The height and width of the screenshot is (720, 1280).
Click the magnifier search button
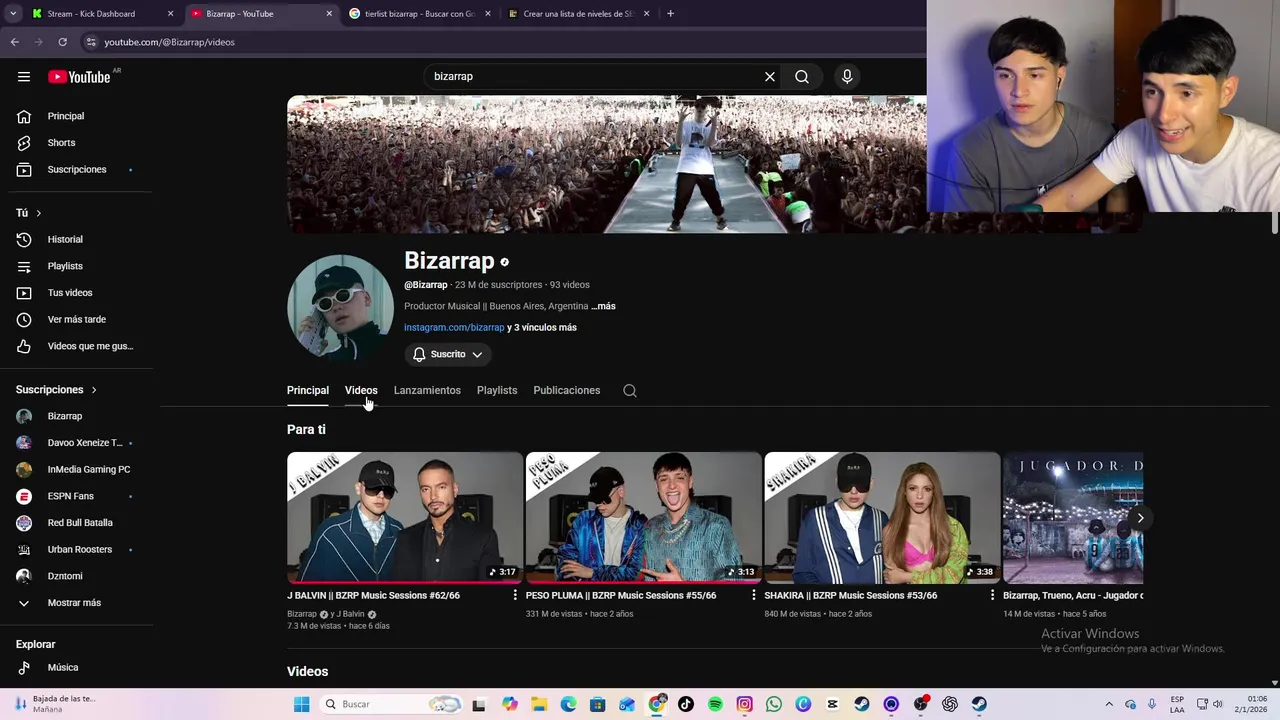coord(802,77)
